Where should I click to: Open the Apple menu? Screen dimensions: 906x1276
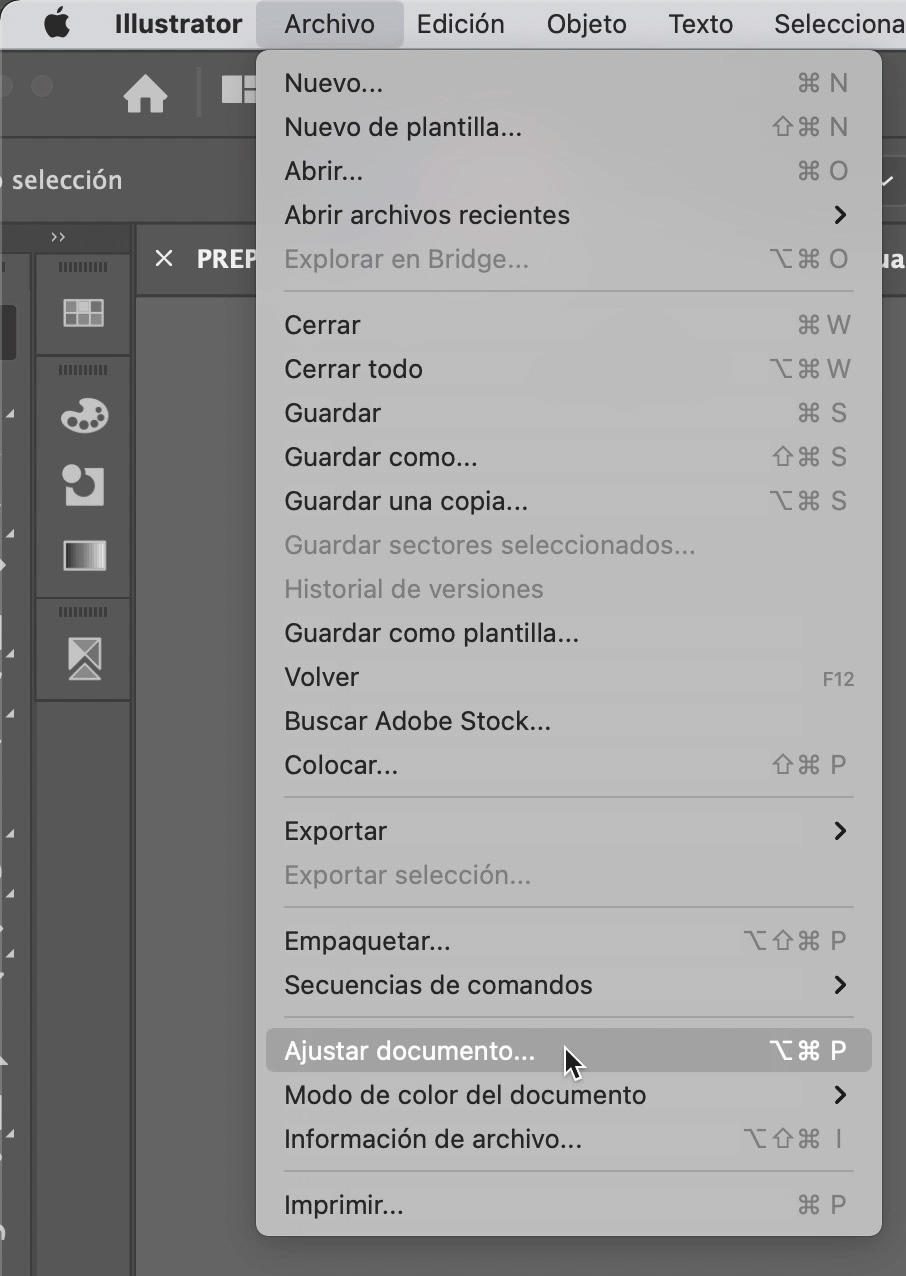(58, 23)
